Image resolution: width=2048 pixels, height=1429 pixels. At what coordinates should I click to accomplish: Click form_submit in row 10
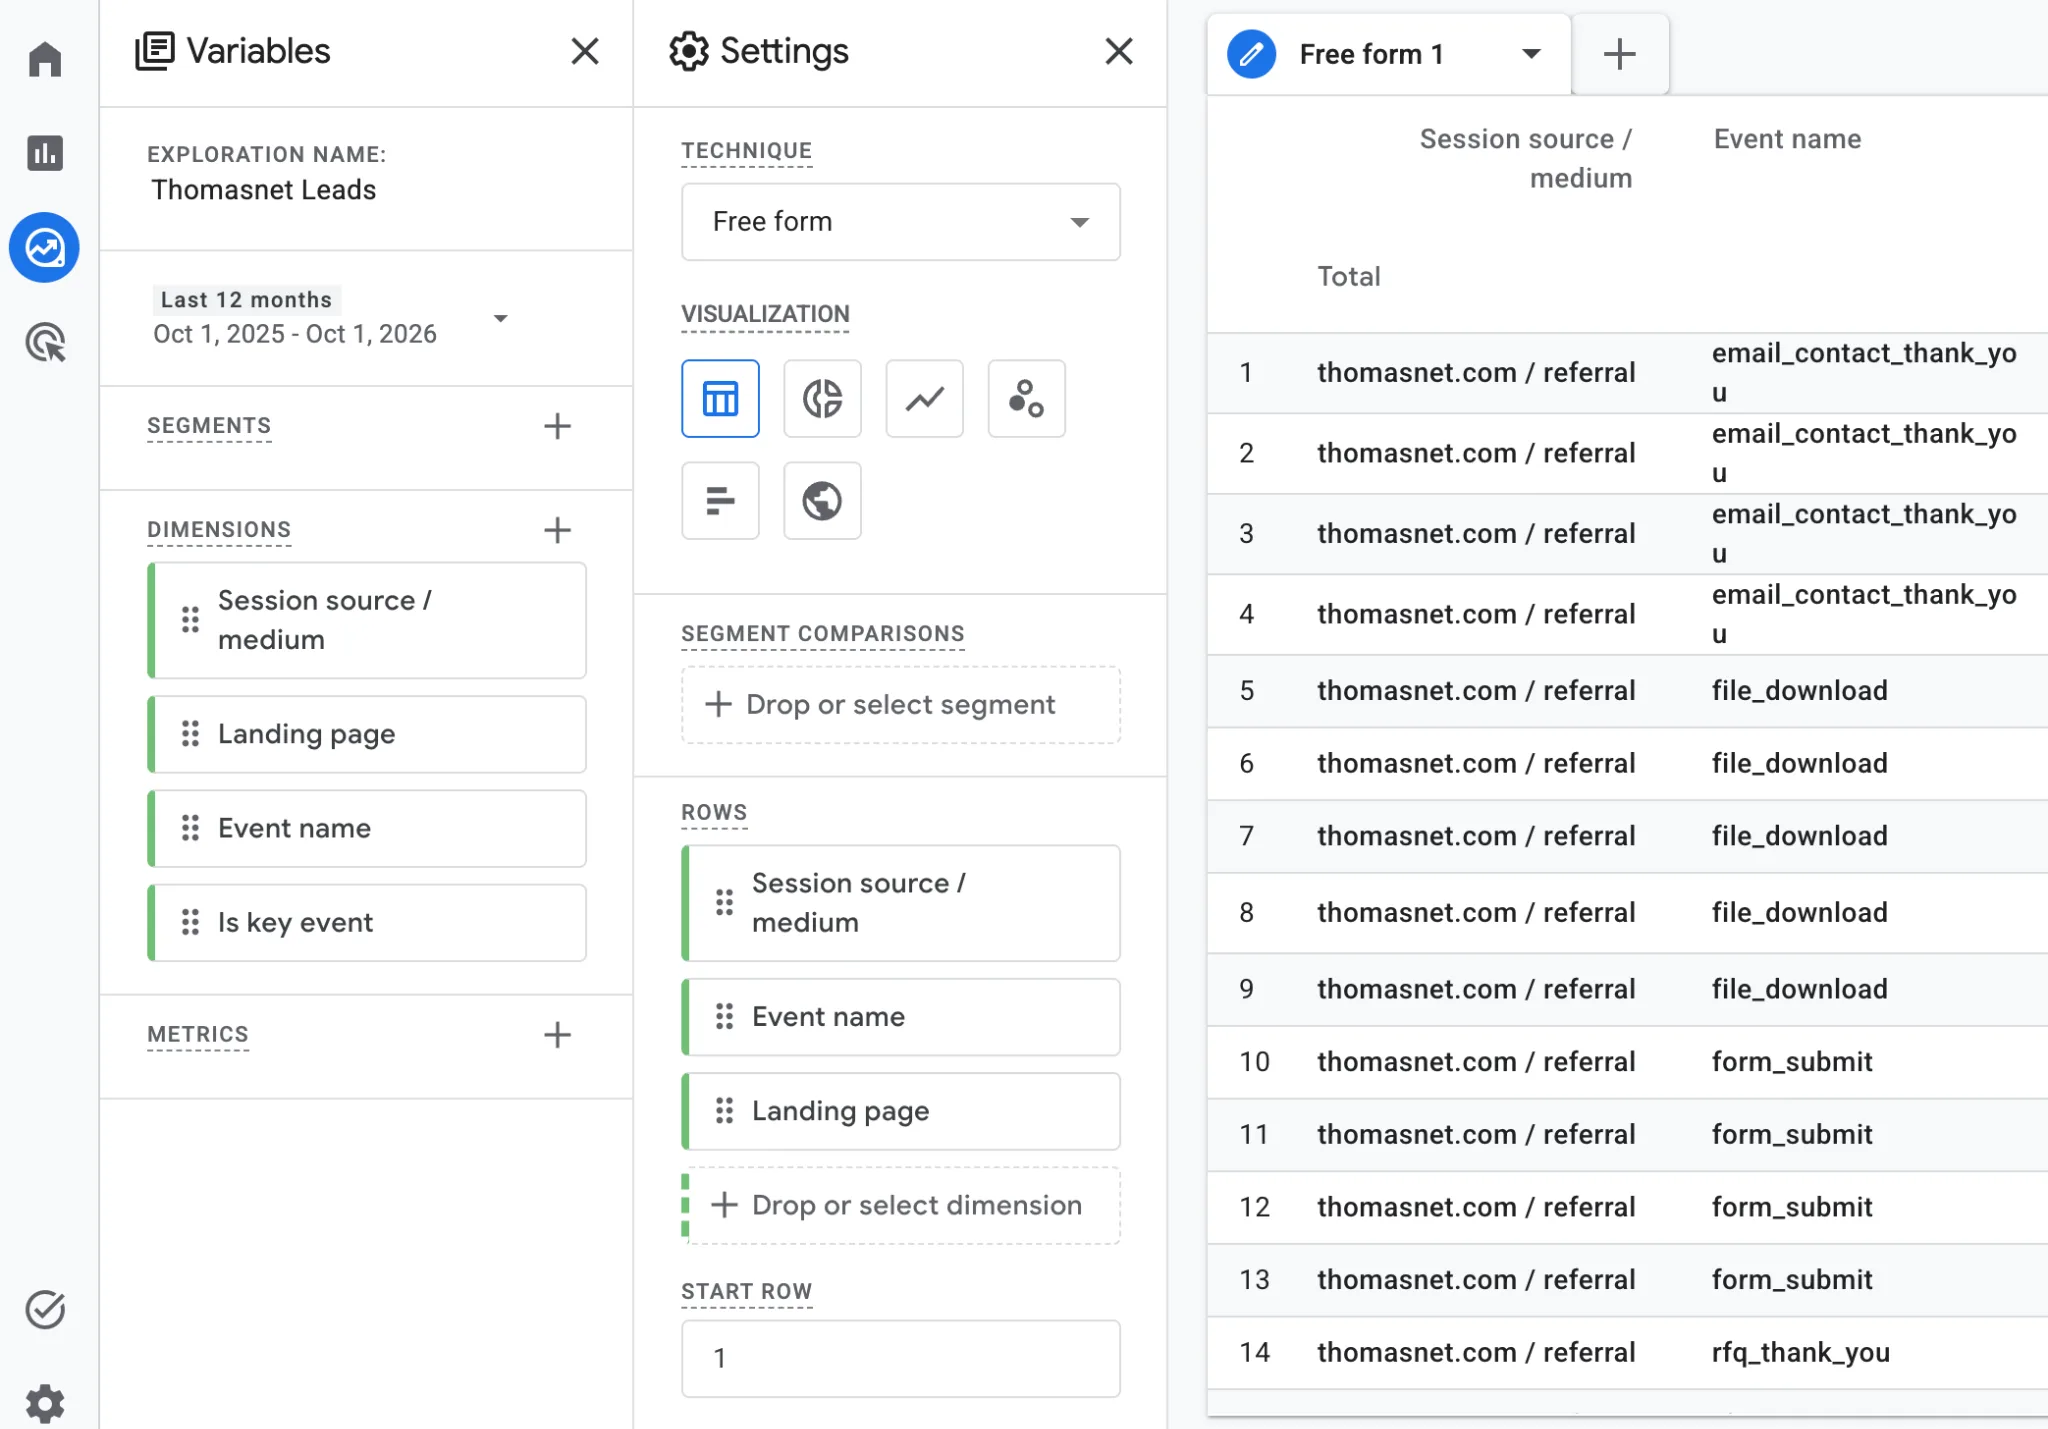(x=1792, y=1062)
